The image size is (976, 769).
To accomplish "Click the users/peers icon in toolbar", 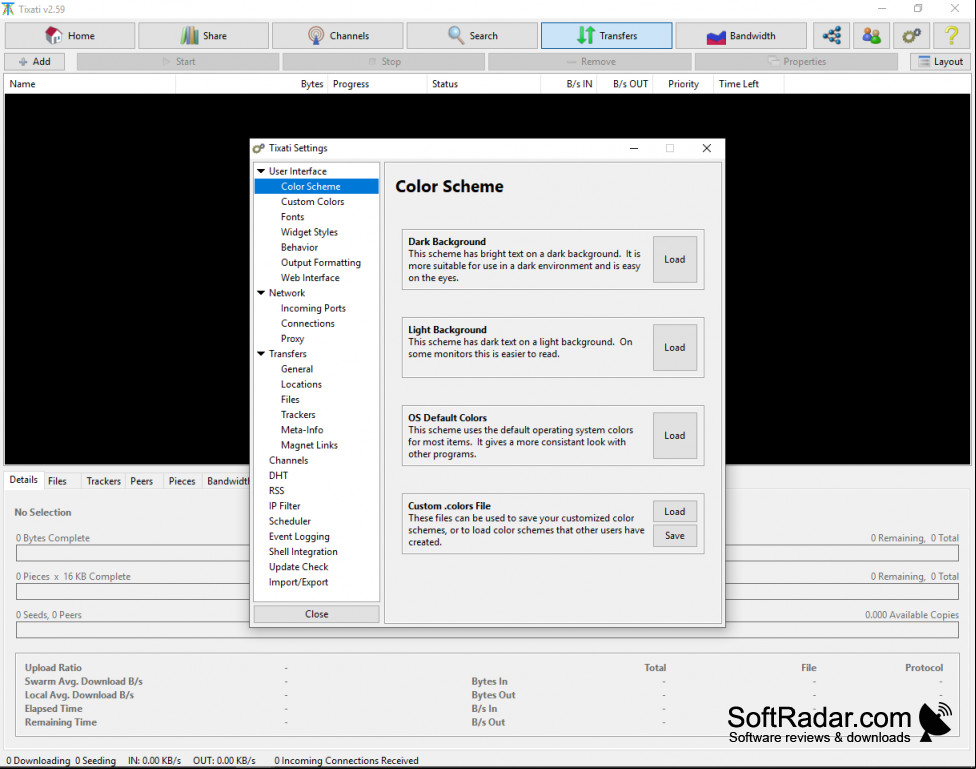I will tap(871, 35).
